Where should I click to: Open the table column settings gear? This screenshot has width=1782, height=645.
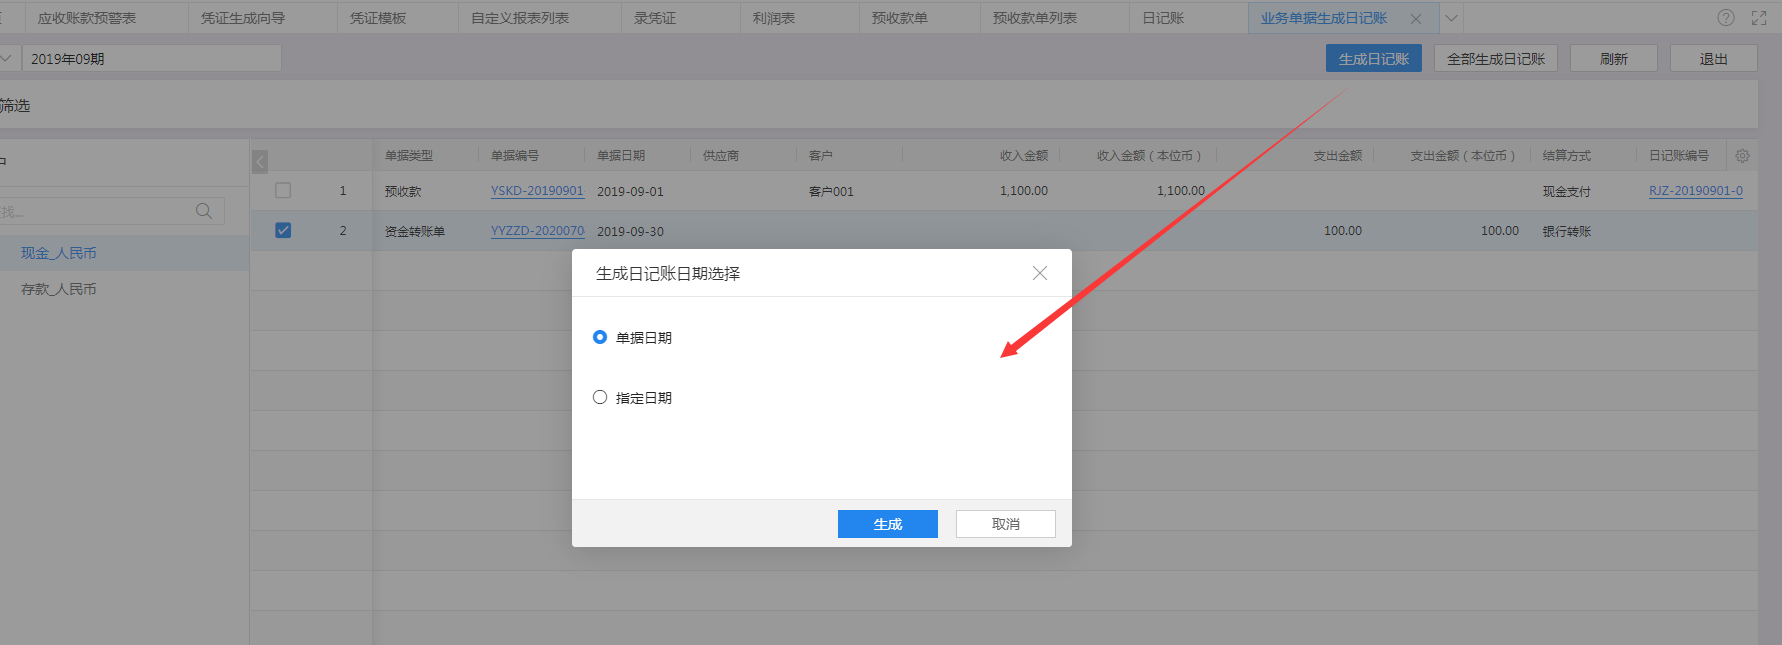(1742, 156)
